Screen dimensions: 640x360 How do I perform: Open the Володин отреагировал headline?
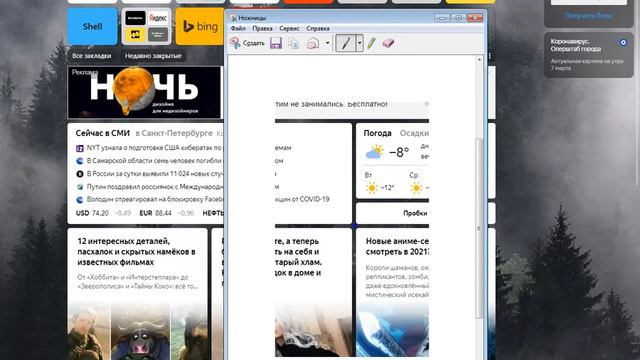tap(154, 200)
